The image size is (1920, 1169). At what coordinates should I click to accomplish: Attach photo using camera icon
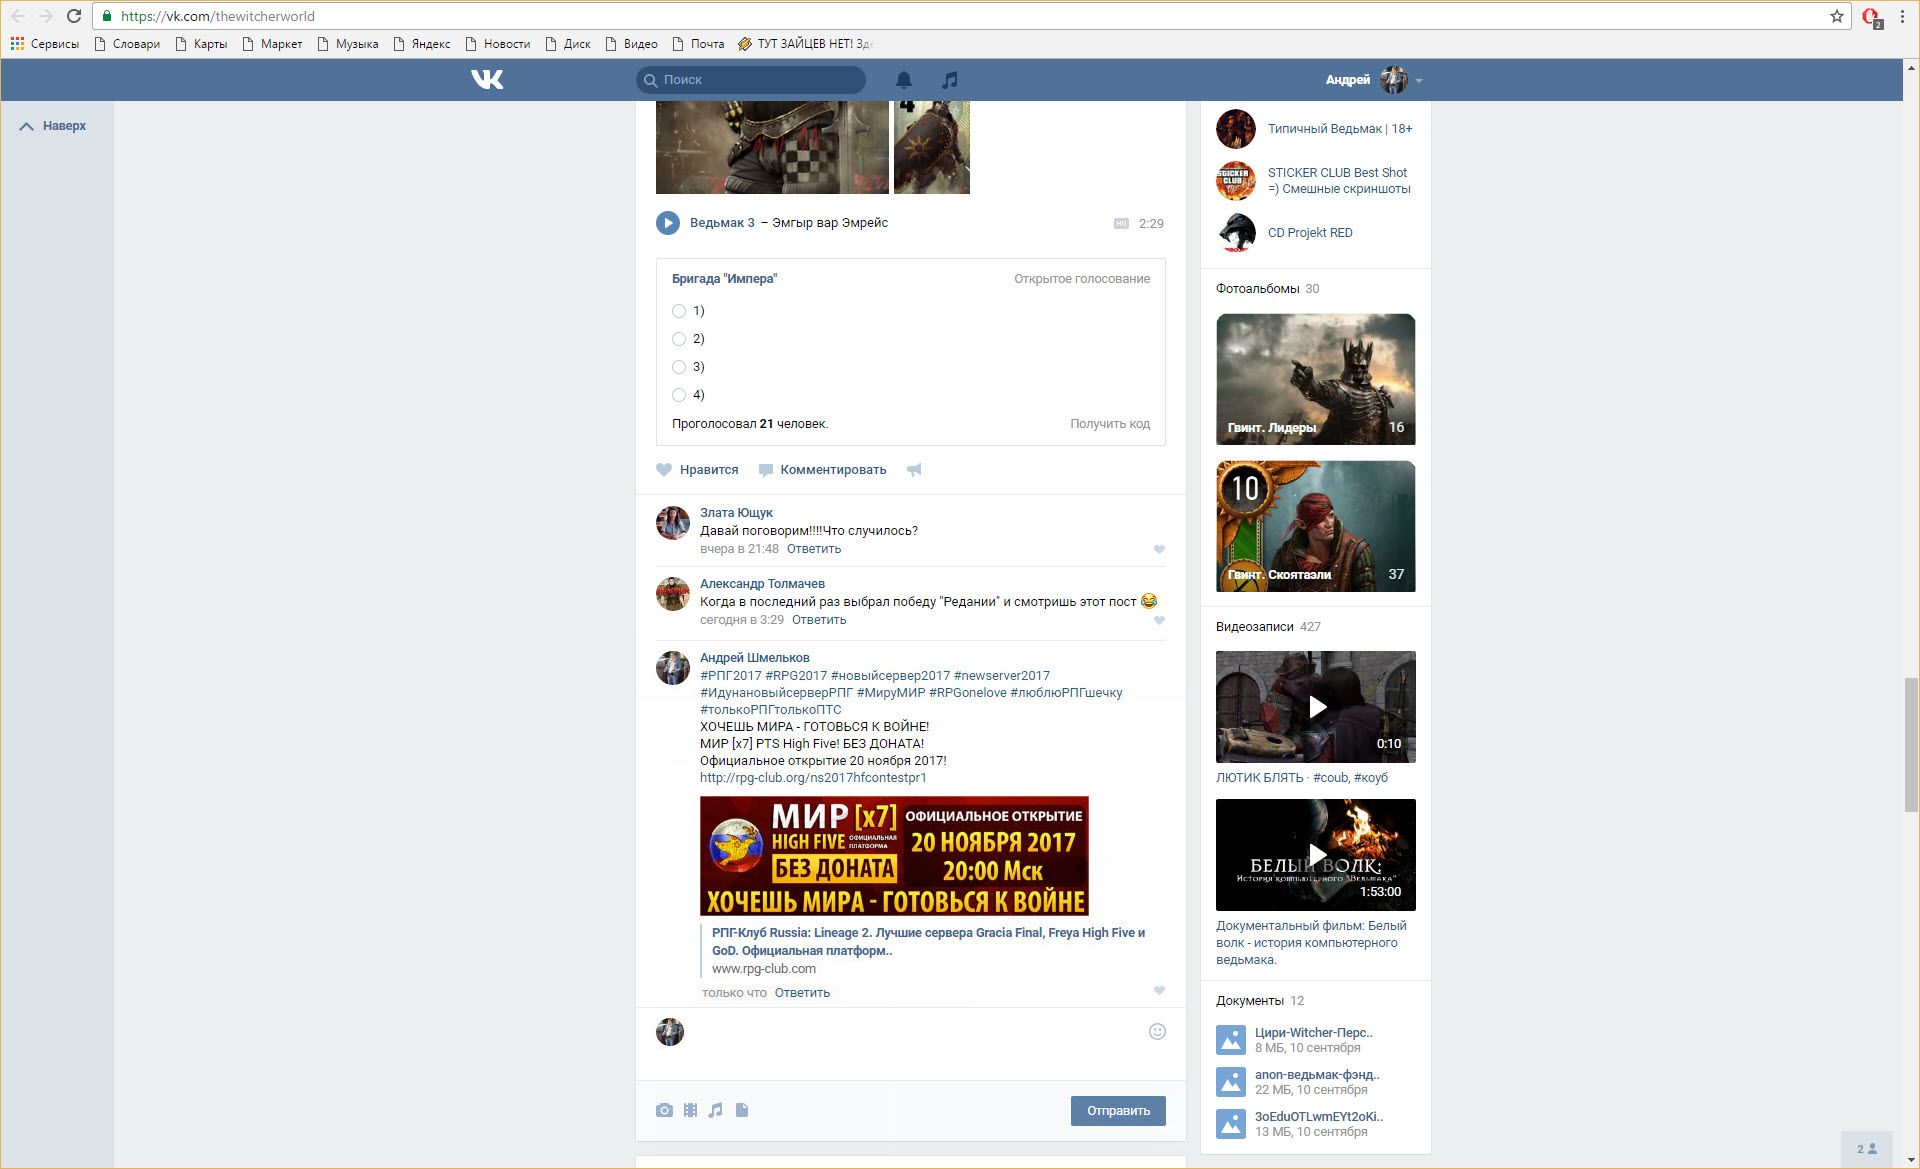point(664,1110)
